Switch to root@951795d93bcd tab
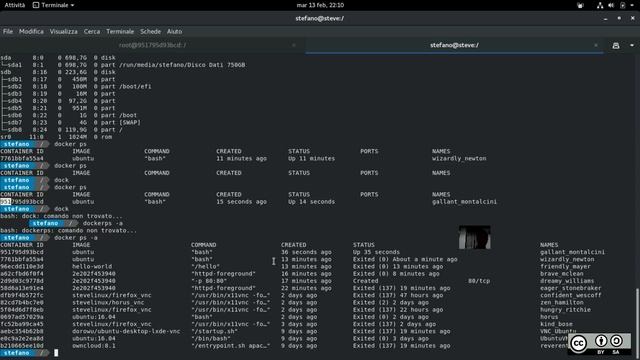This screenshot has height=360, width=640. point(152,45)
